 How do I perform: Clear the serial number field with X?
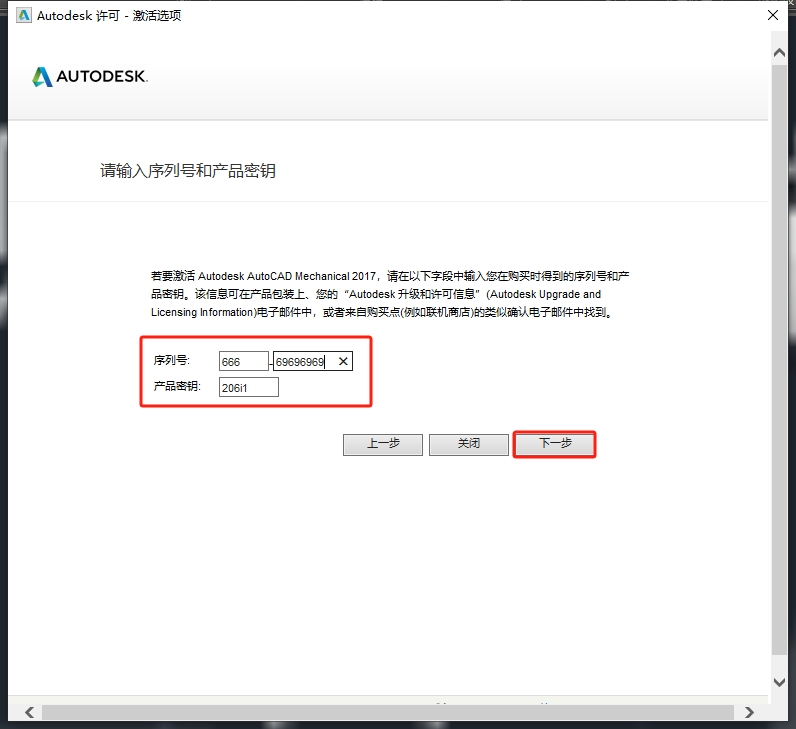click(x=342, y=362)
